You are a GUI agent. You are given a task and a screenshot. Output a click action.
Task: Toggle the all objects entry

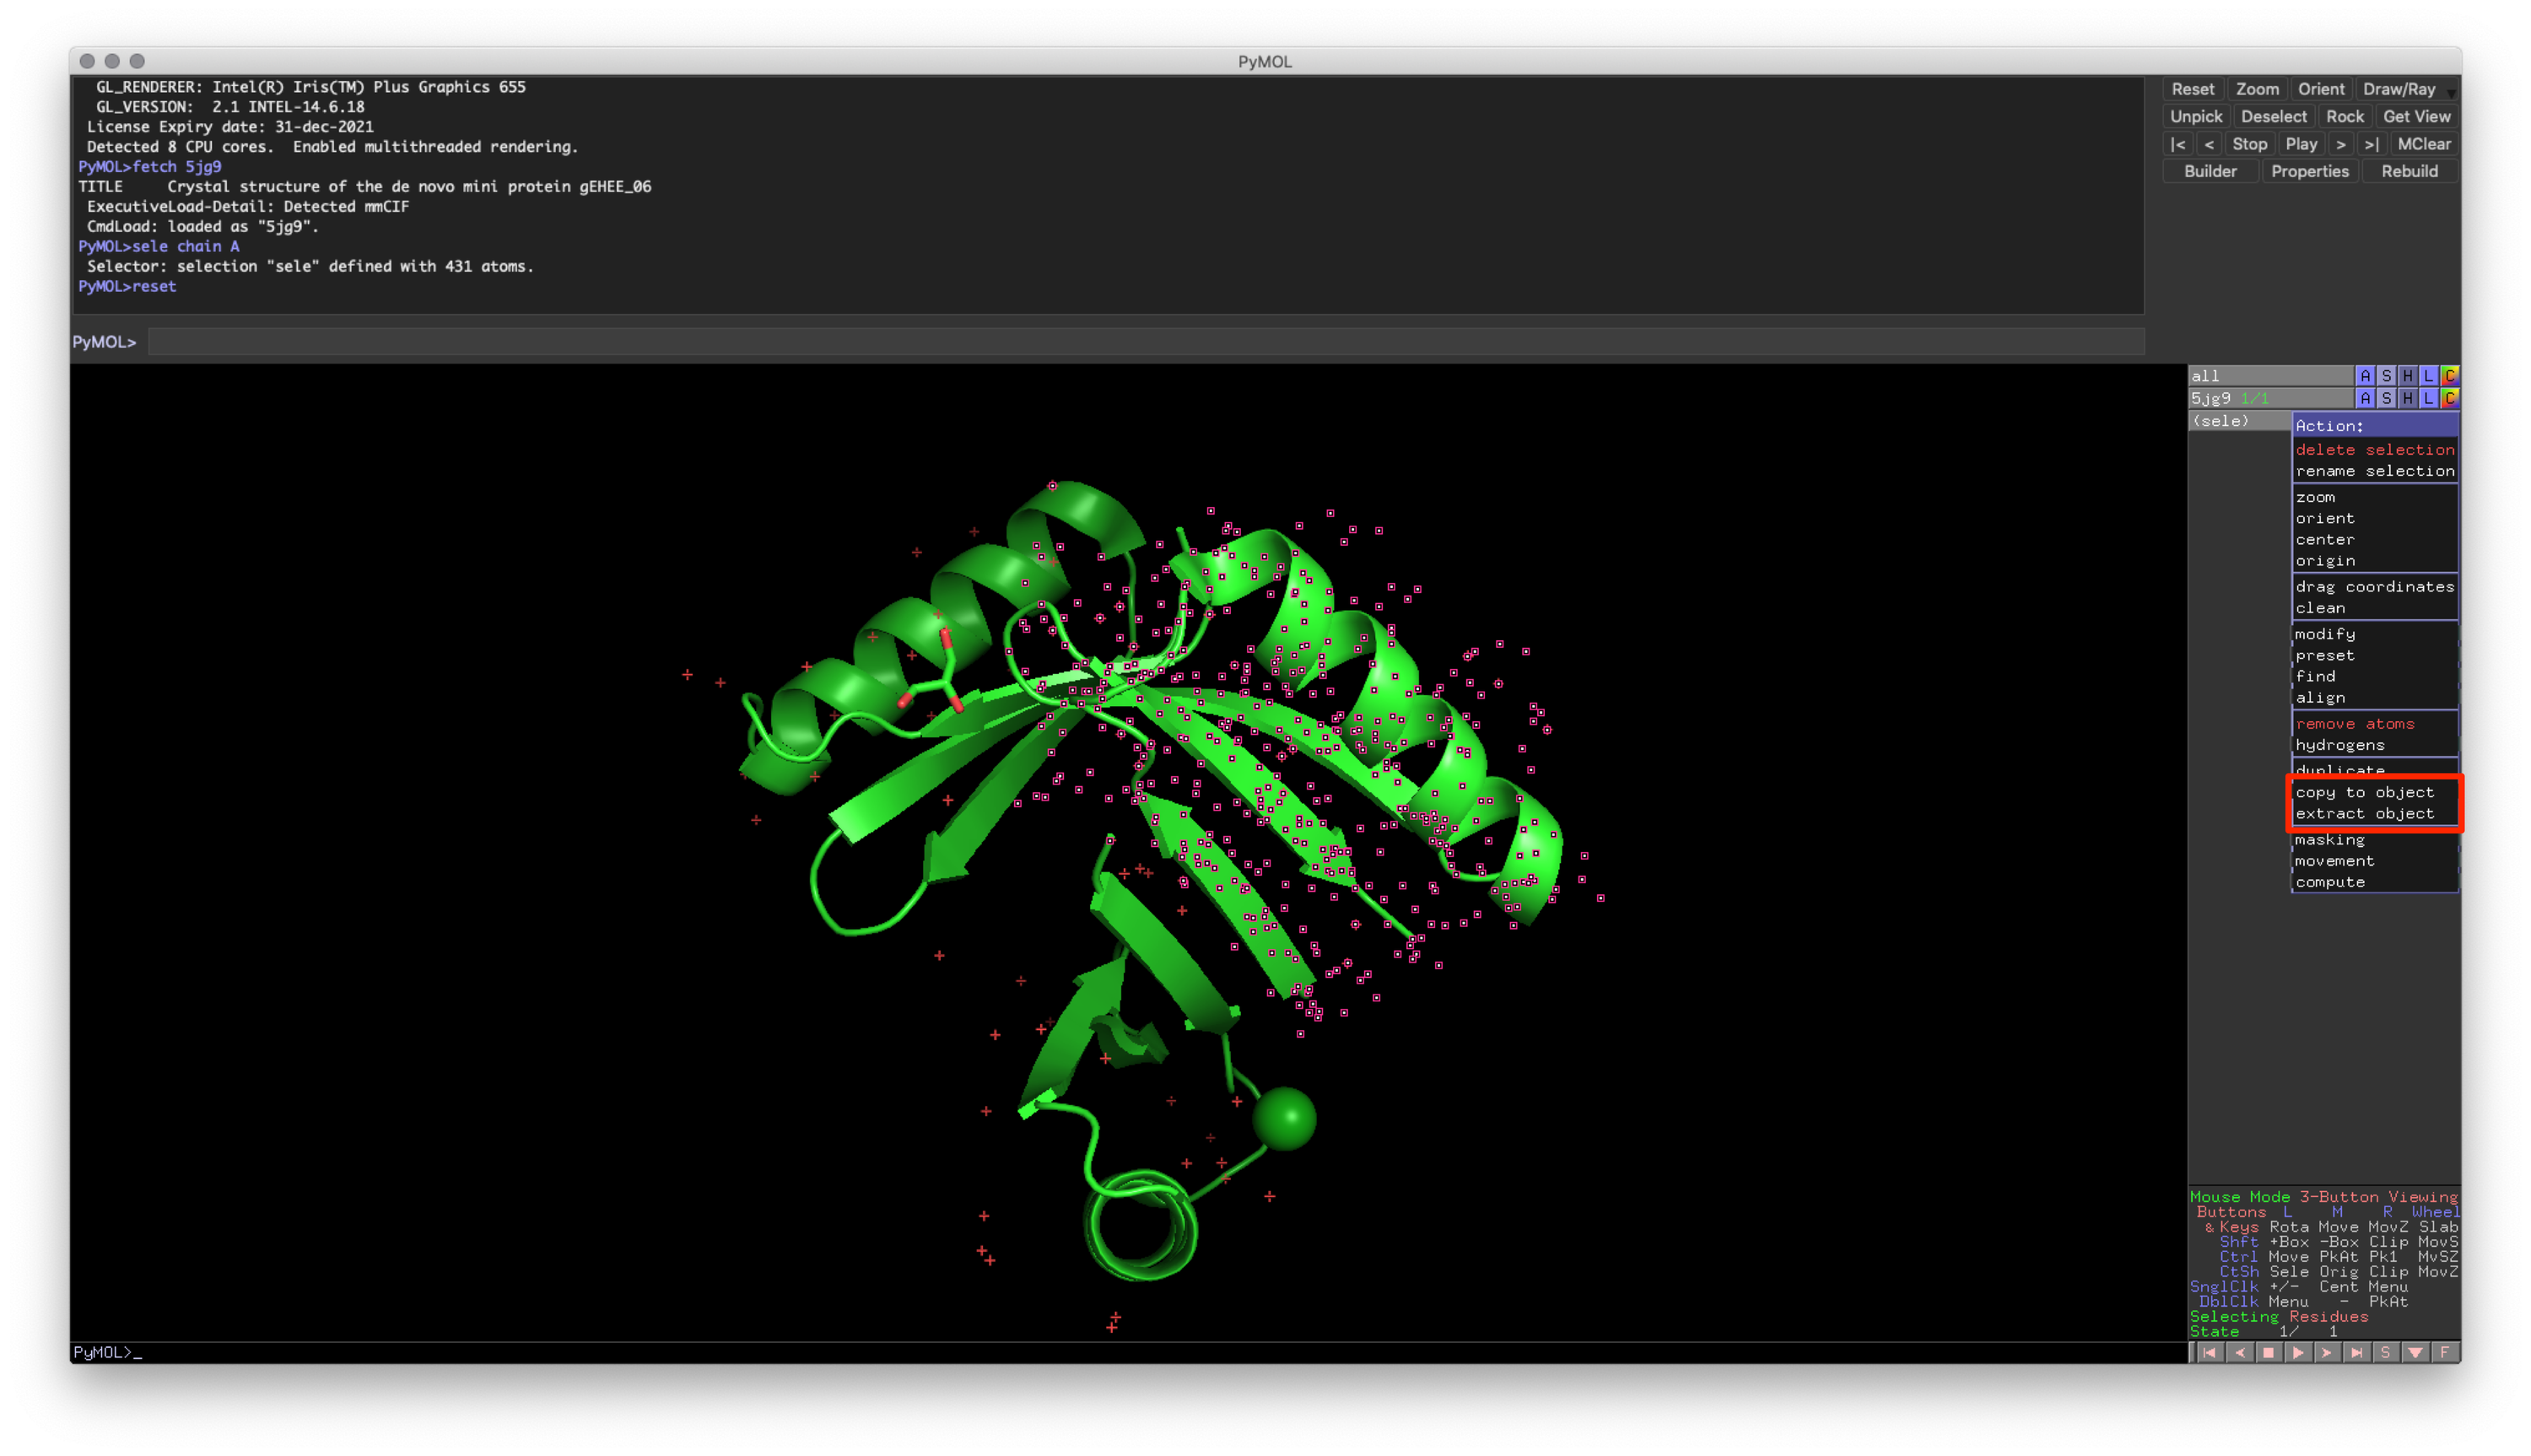pos(2270,376)
